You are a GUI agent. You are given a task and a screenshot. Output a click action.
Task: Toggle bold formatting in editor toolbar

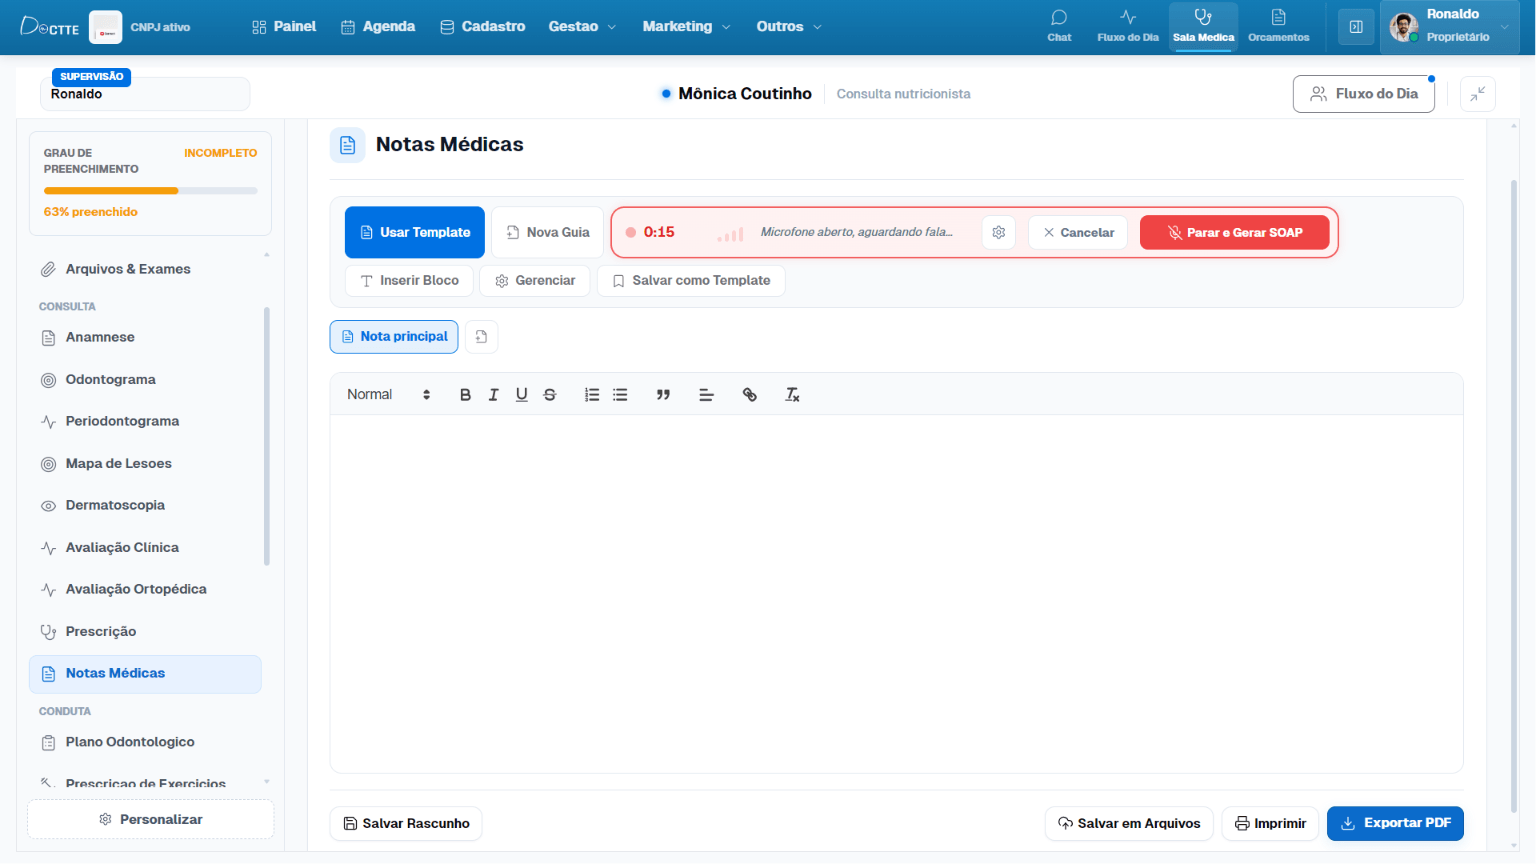click(465, 395)
